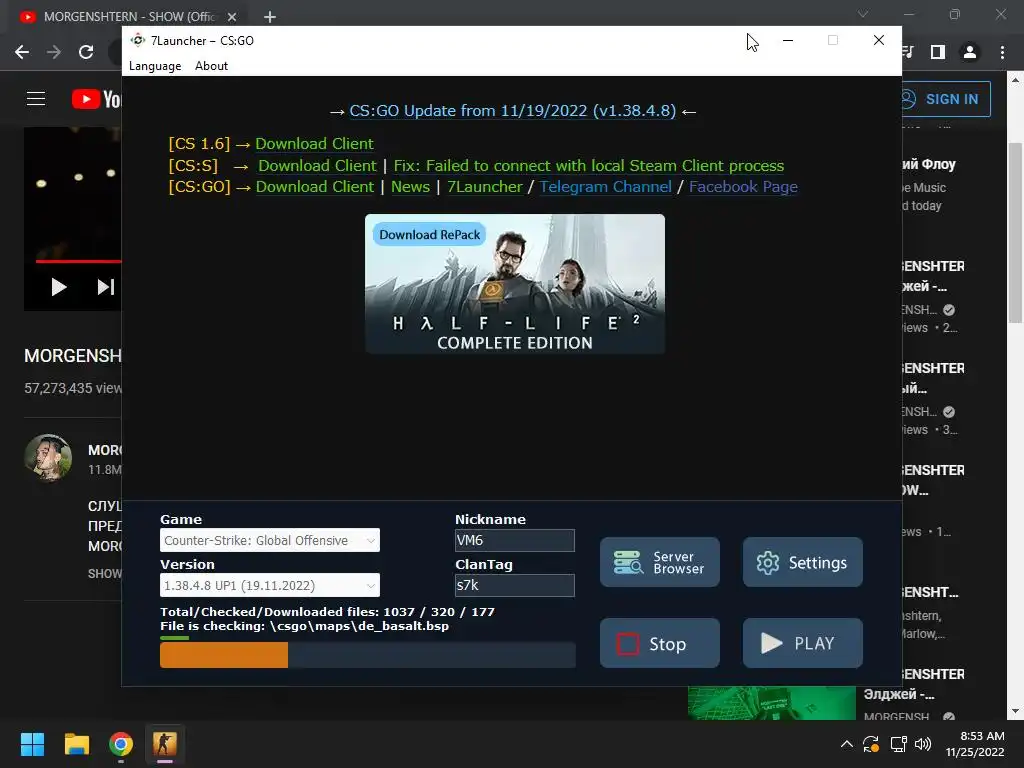Open a new Chrome tab
Image resolution: width=1024 pixels, height=768 pixels.
tap(270, 17)
